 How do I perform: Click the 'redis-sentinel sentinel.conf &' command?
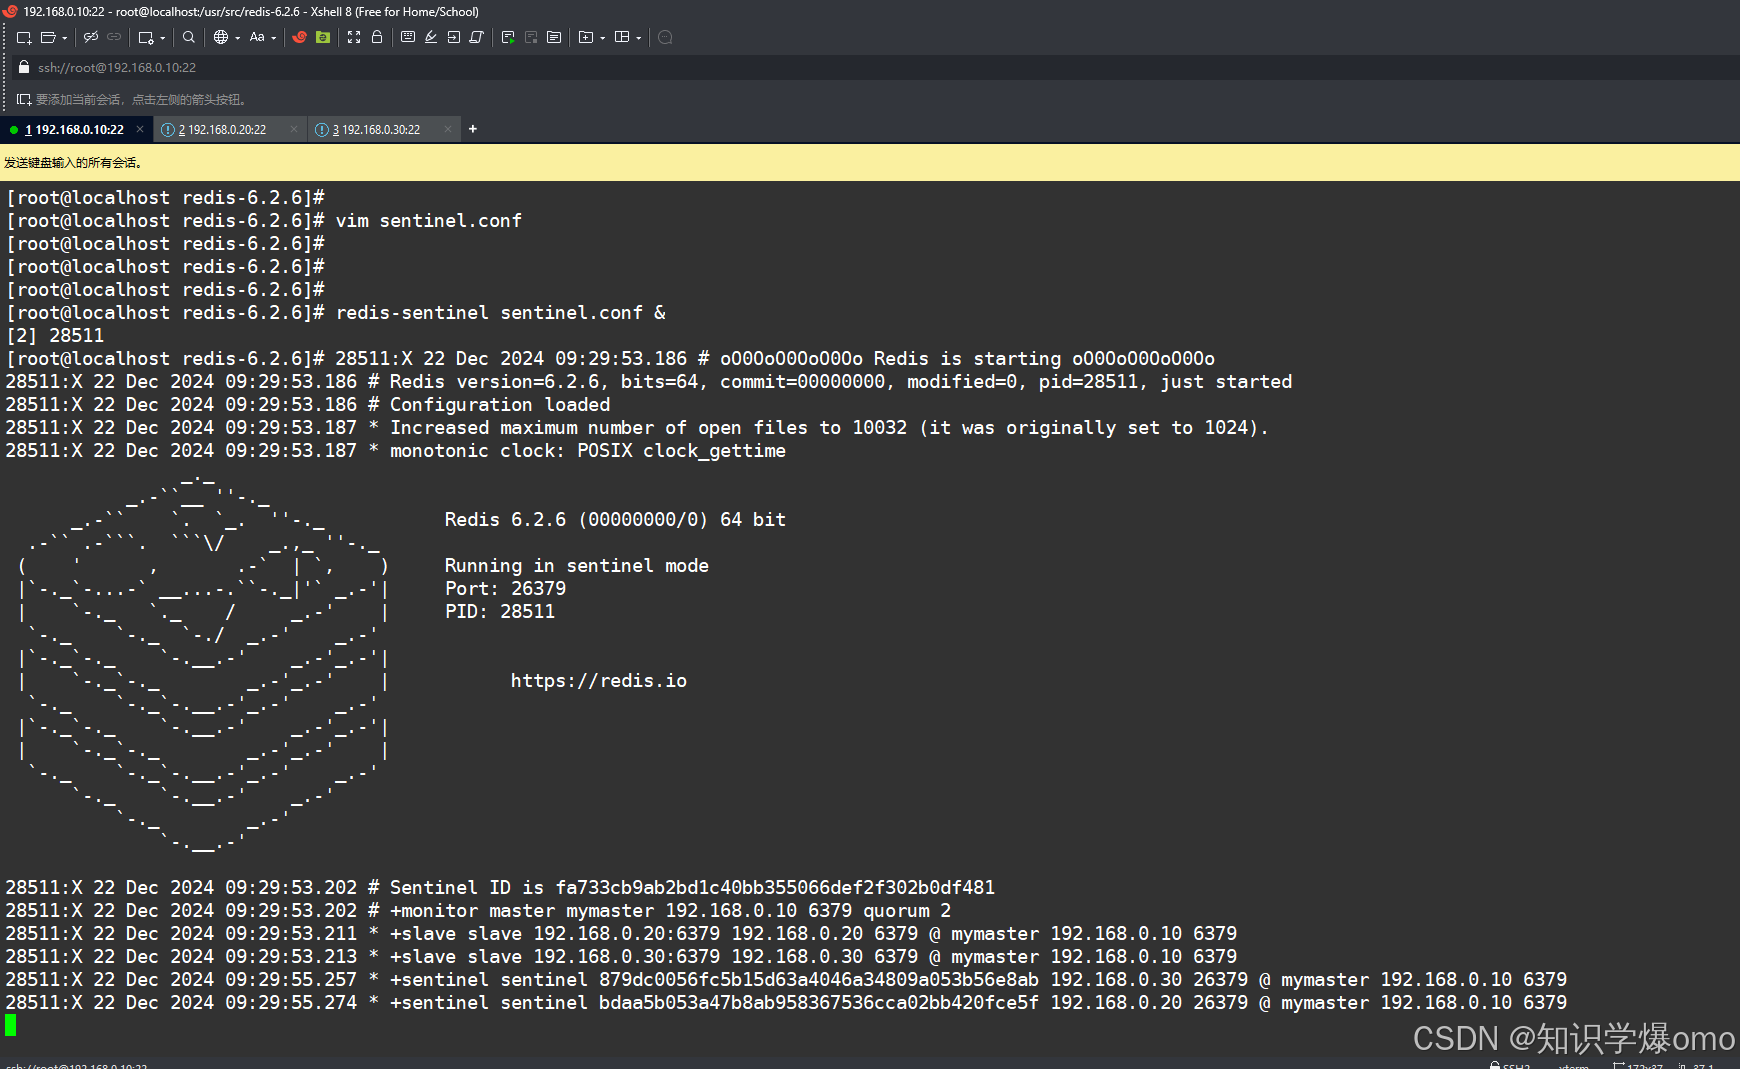point(501,312)
